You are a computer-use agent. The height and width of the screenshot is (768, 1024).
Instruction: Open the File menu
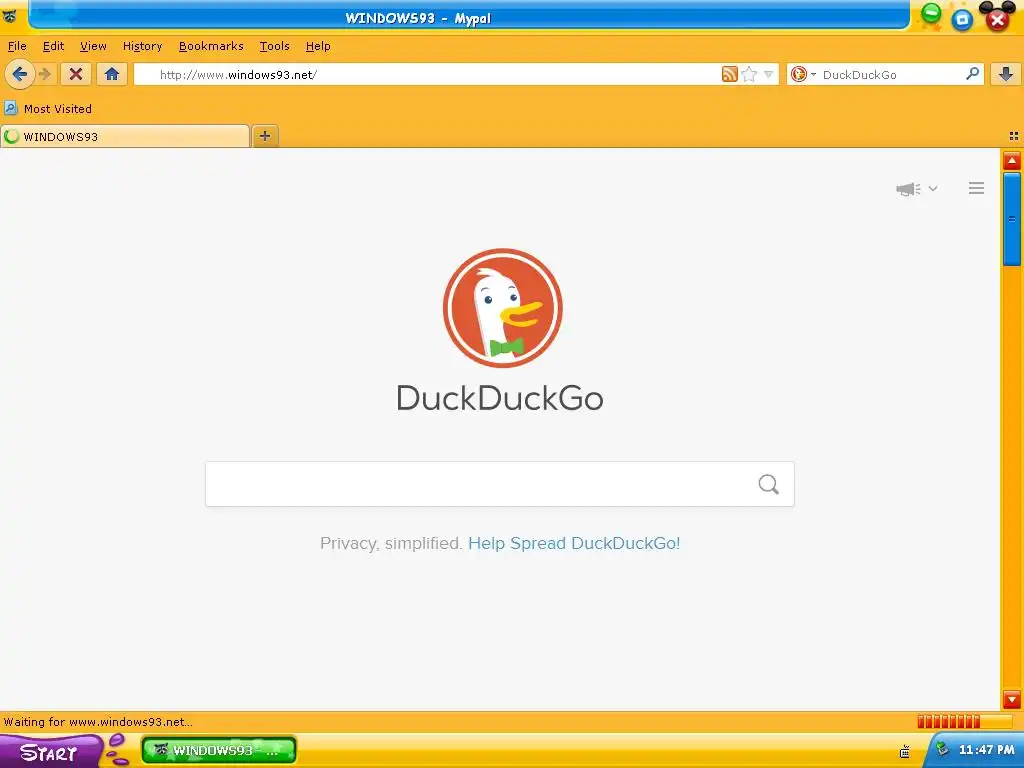(x=17, y=46)
